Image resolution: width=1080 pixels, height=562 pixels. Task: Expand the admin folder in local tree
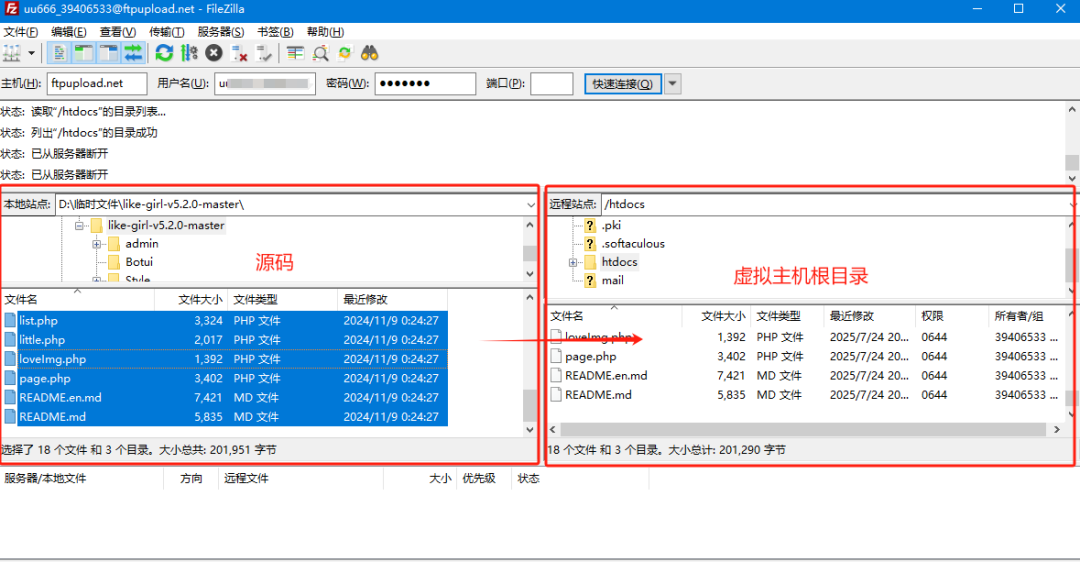point(97,244)
